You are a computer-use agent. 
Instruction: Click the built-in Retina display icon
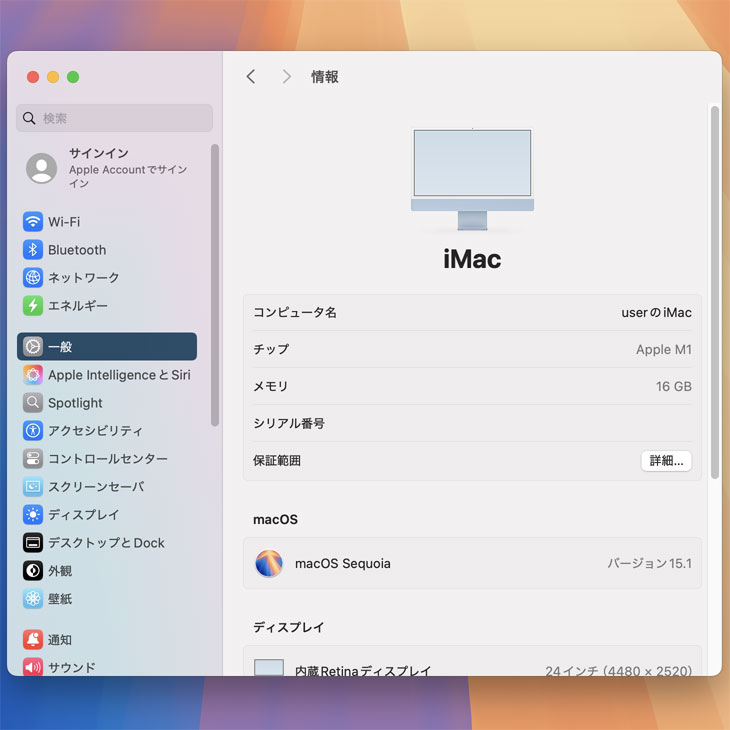(269, 667)
